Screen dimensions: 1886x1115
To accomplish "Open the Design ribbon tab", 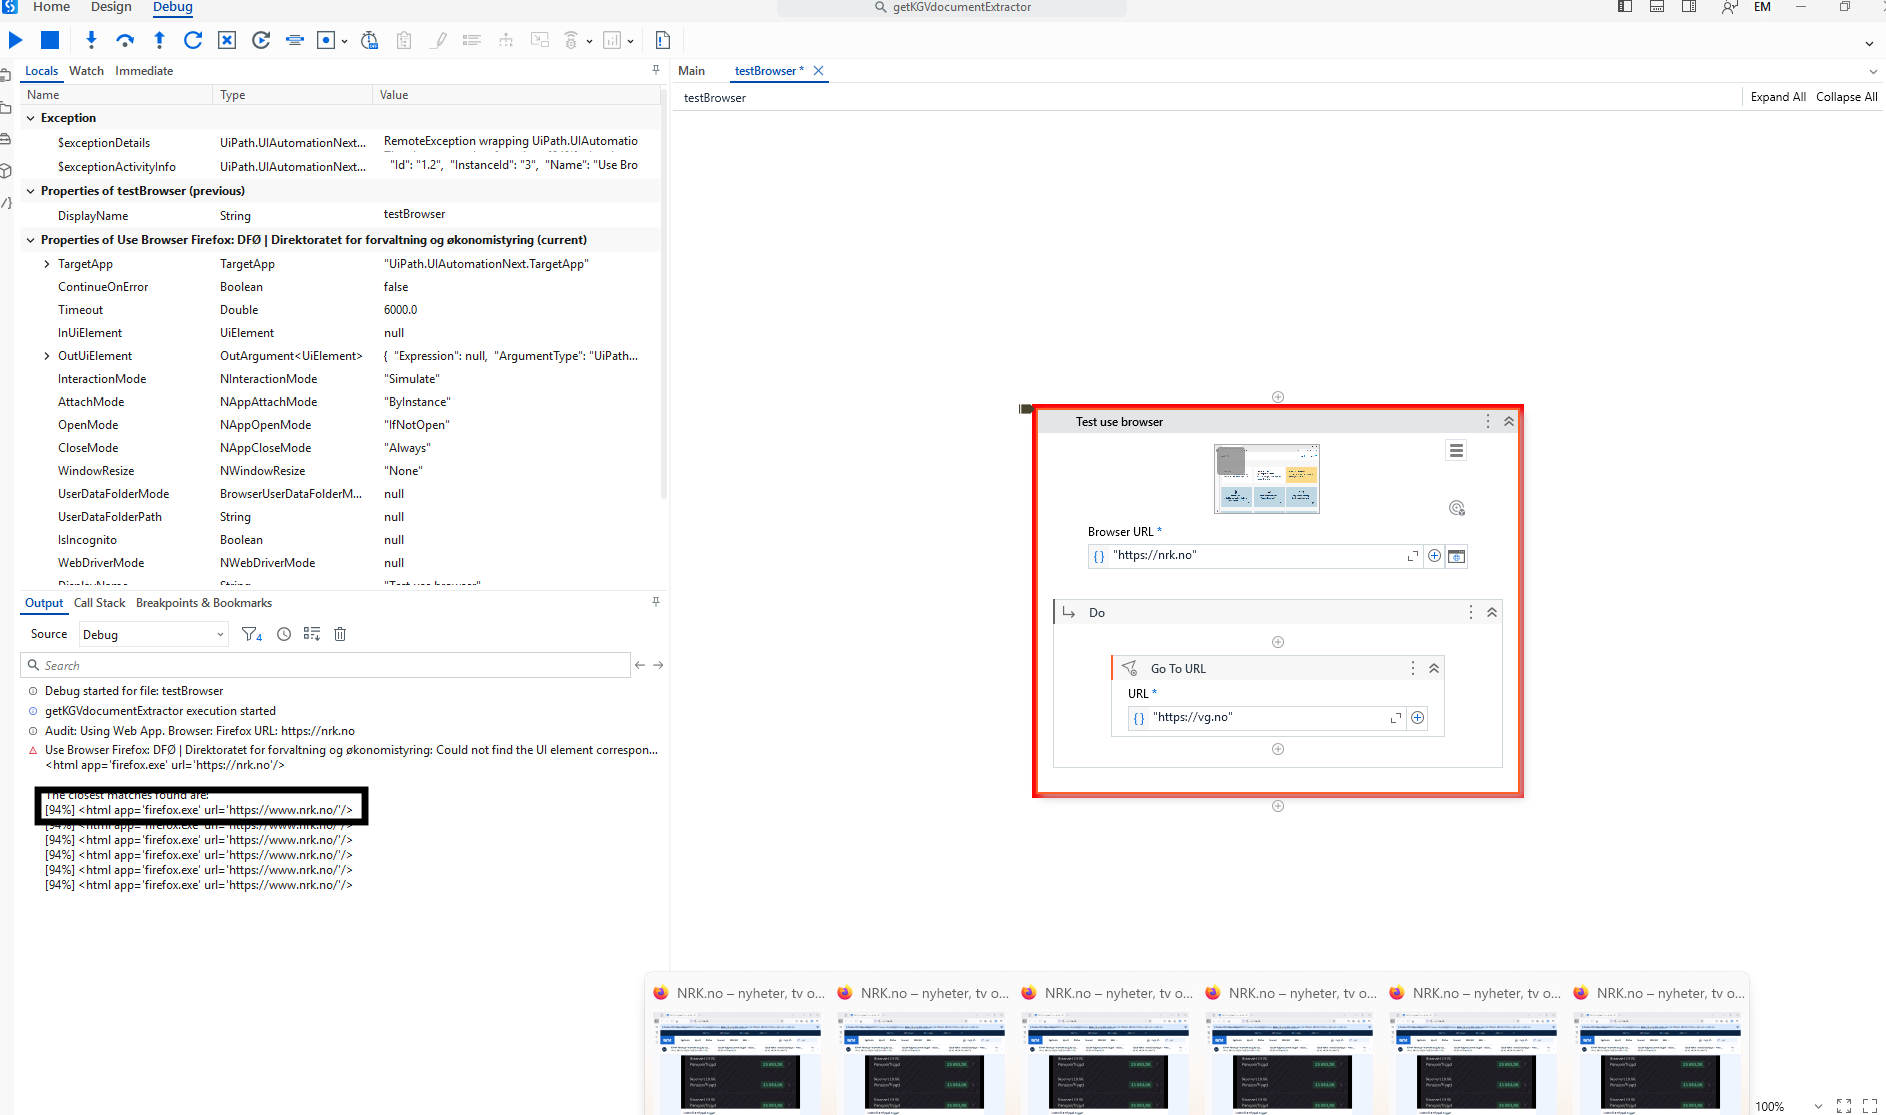I will click(111, 7).
